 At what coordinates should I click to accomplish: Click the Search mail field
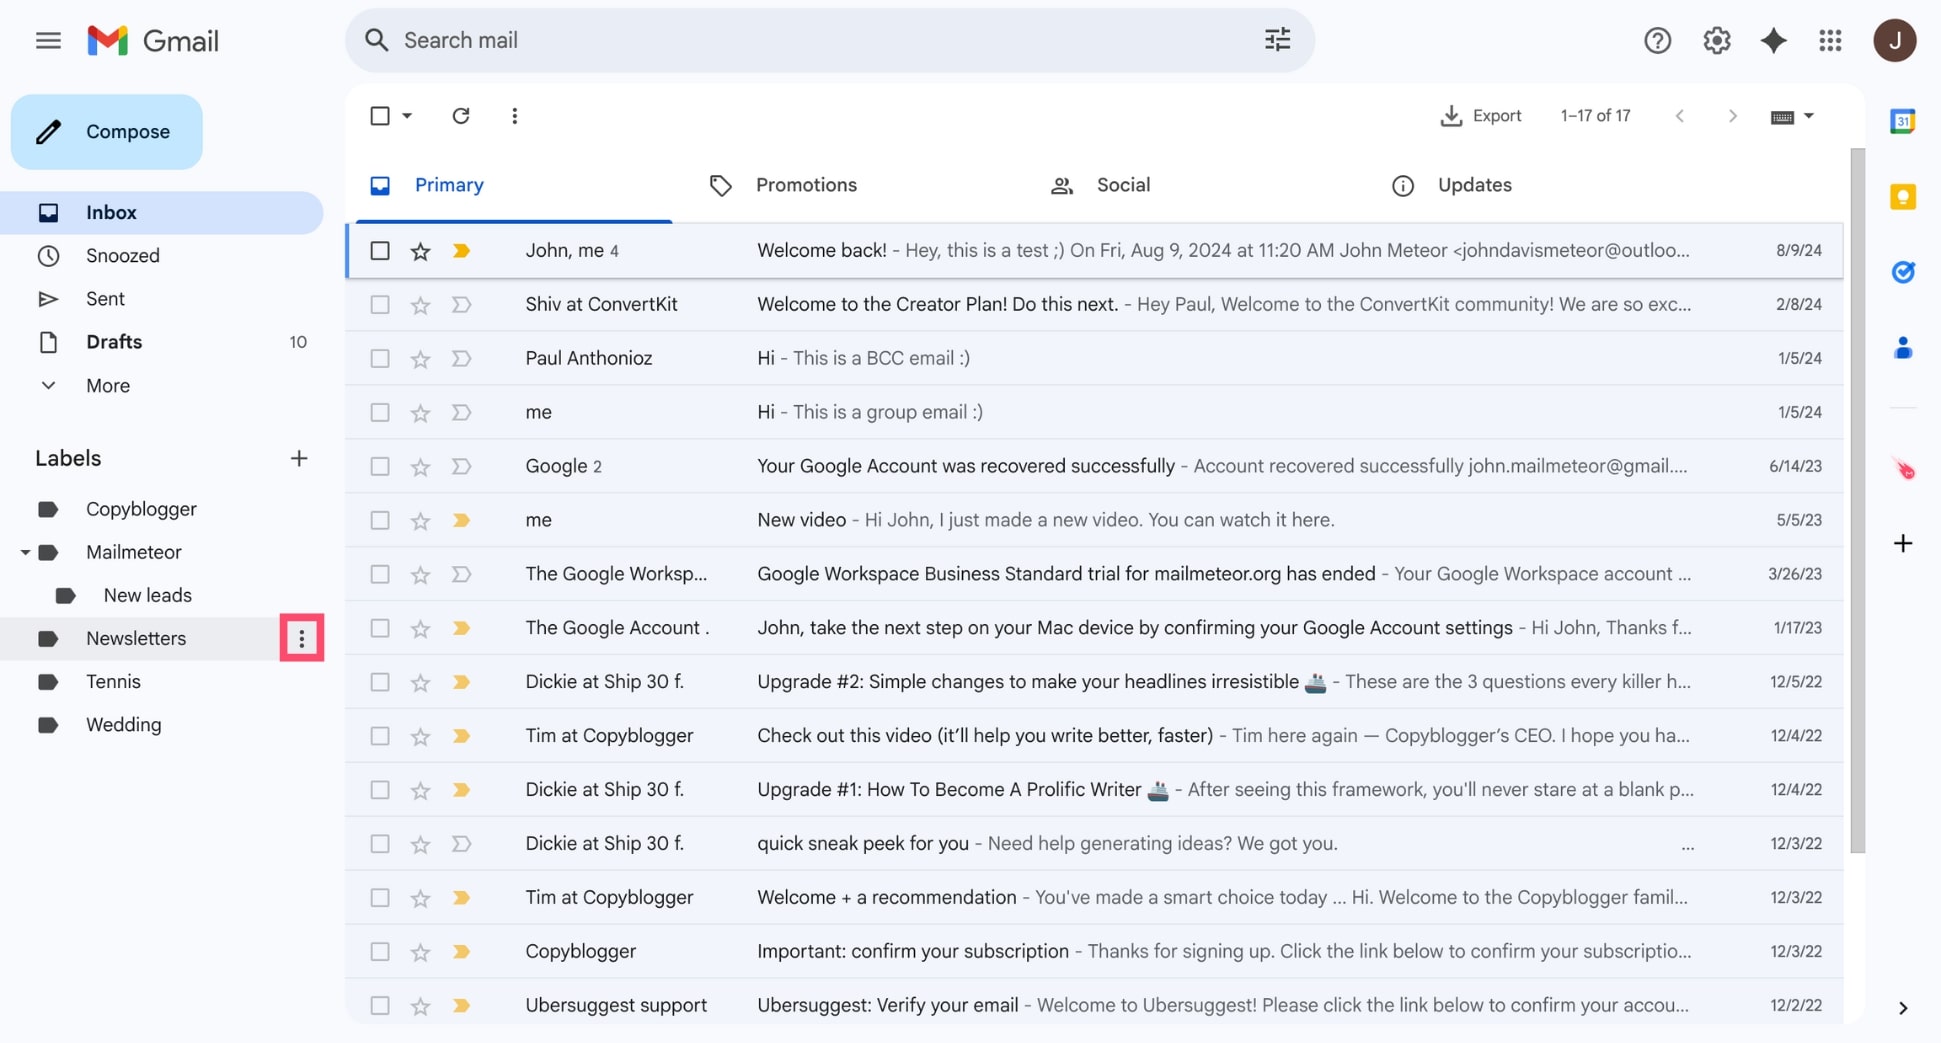coord(830,40)
